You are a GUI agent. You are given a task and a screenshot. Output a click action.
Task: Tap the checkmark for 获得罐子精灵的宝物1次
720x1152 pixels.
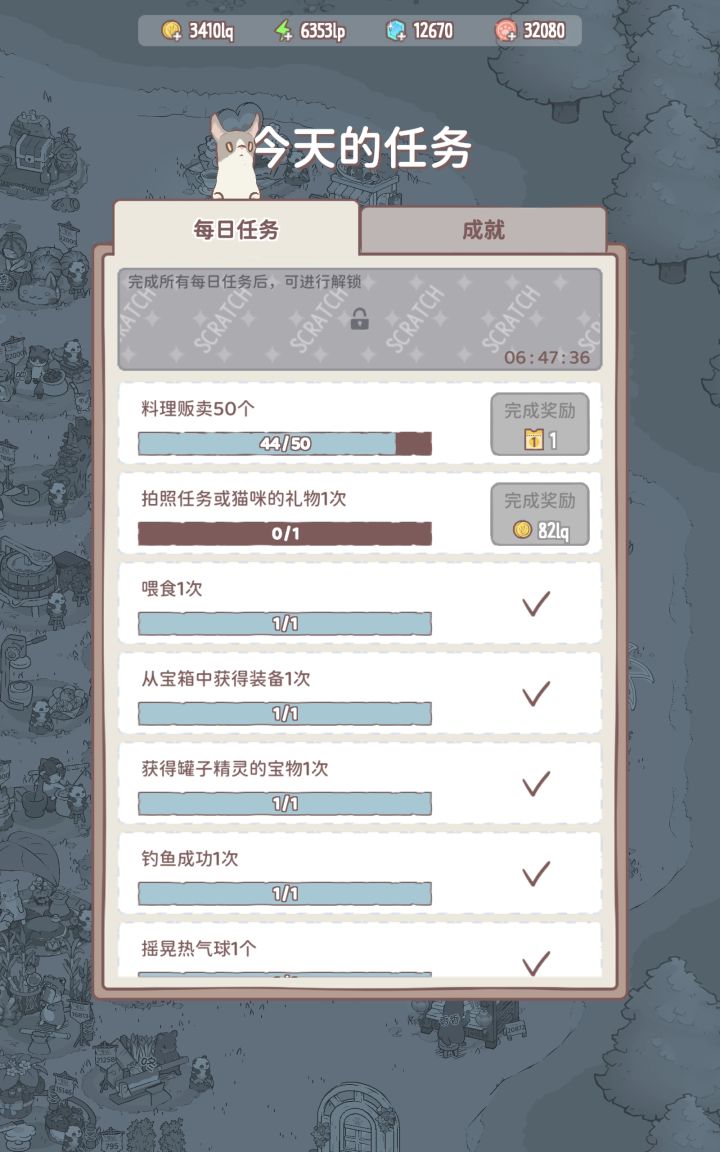tap(537, 783)
